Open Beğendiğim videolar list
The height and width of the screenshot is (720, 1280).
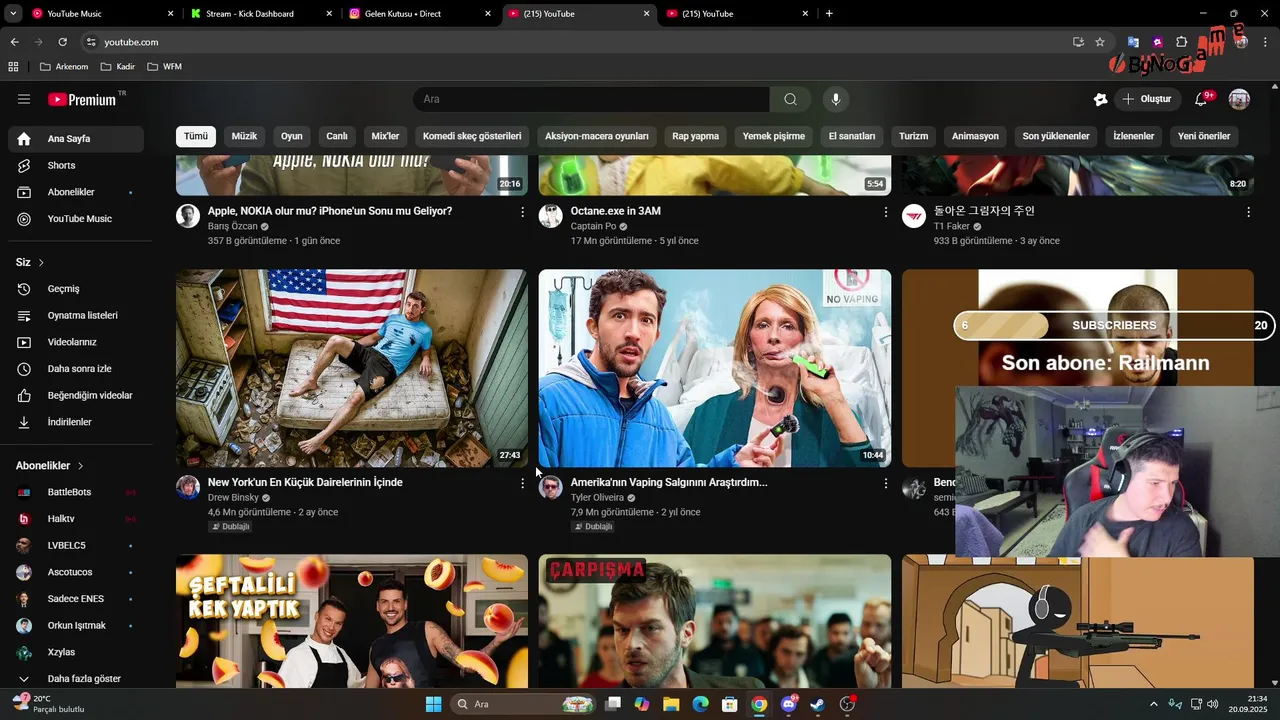coord(76,395)
